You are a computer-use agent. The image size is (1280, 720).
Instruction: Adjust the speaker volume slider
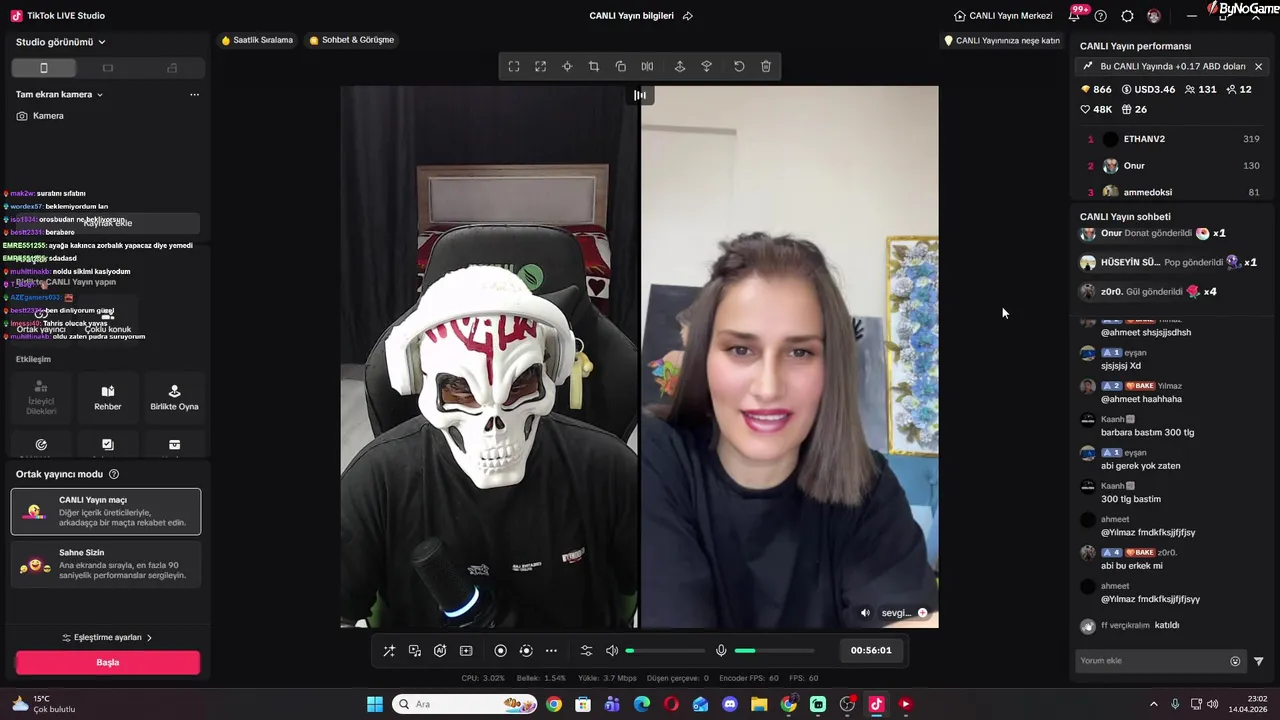[665, 651]
